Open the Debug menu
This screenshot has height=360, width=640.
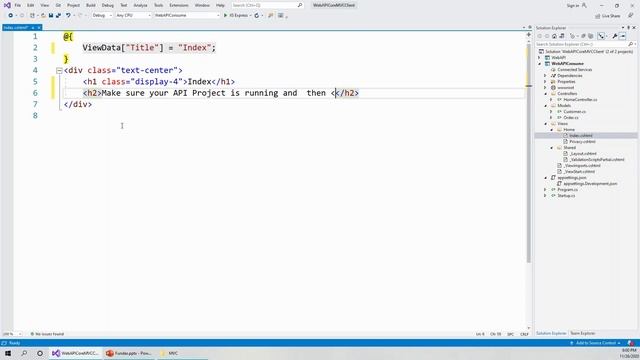[x=108, y=5]
